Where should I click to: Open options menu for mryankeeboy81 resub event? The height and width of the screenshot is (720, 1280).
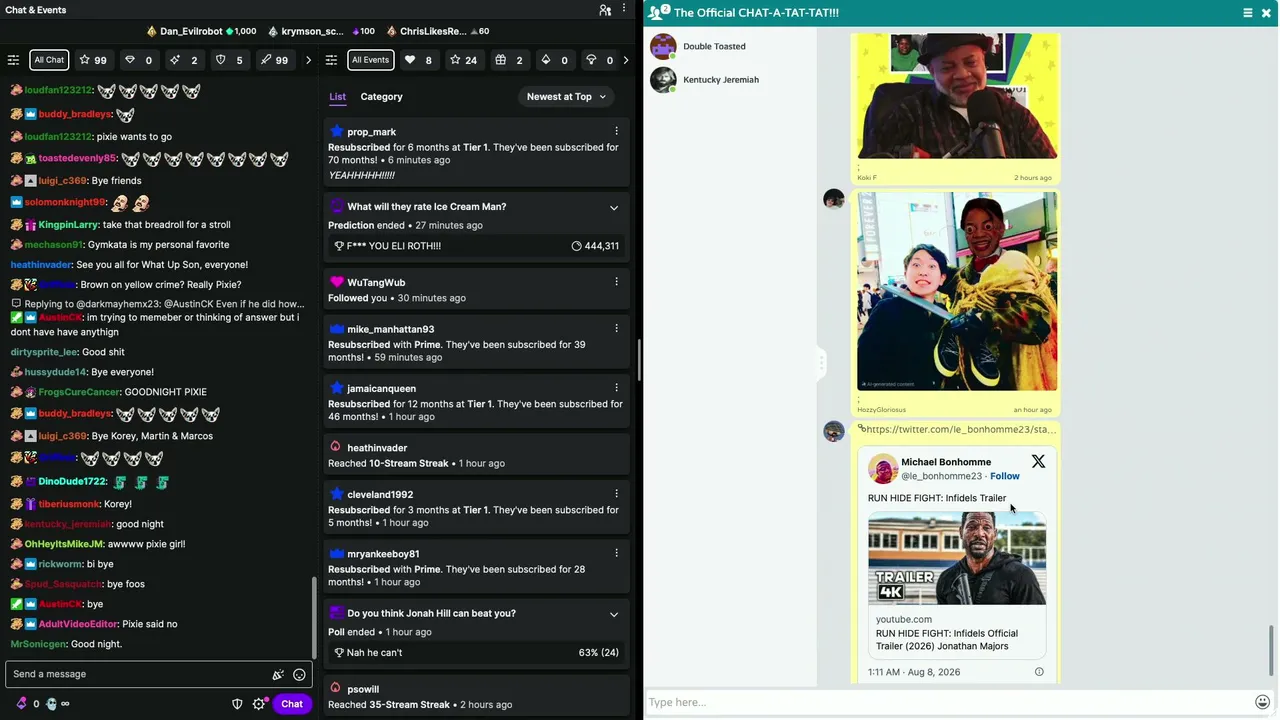(616, 553)
